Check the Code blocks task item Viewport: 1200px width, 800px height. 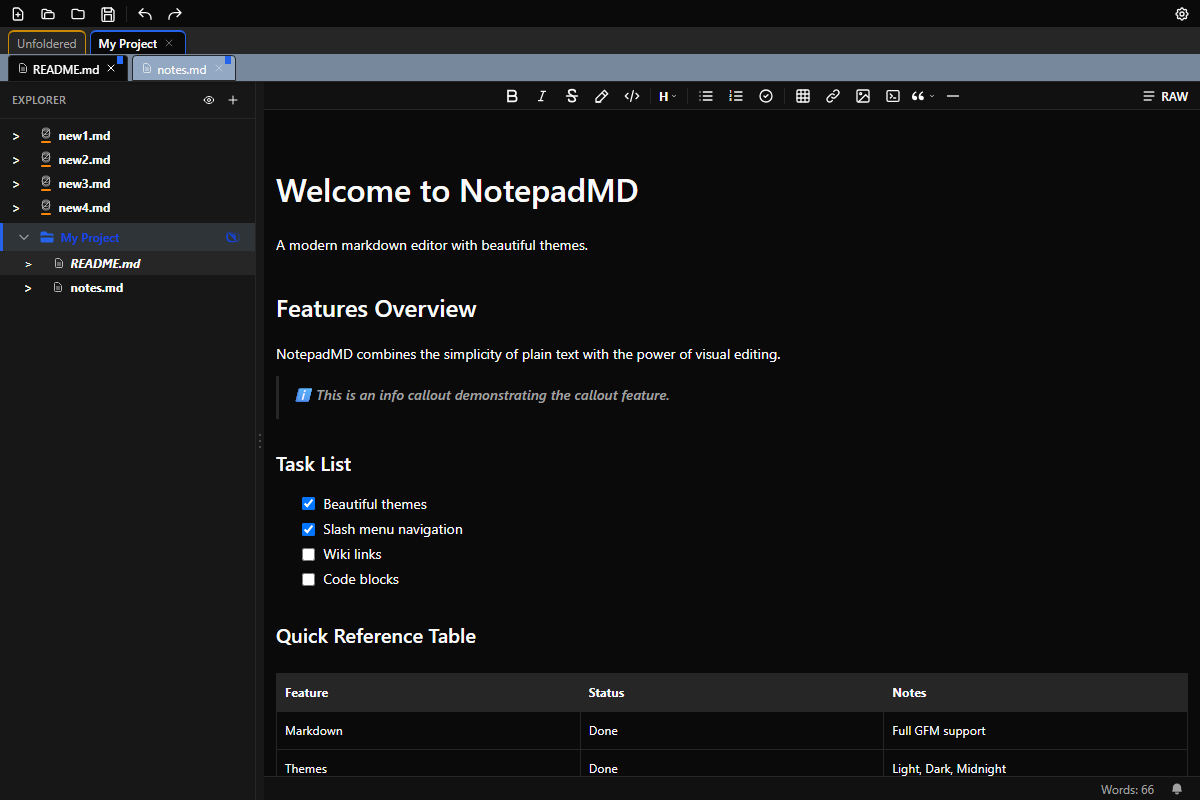(x=308, y=579)
